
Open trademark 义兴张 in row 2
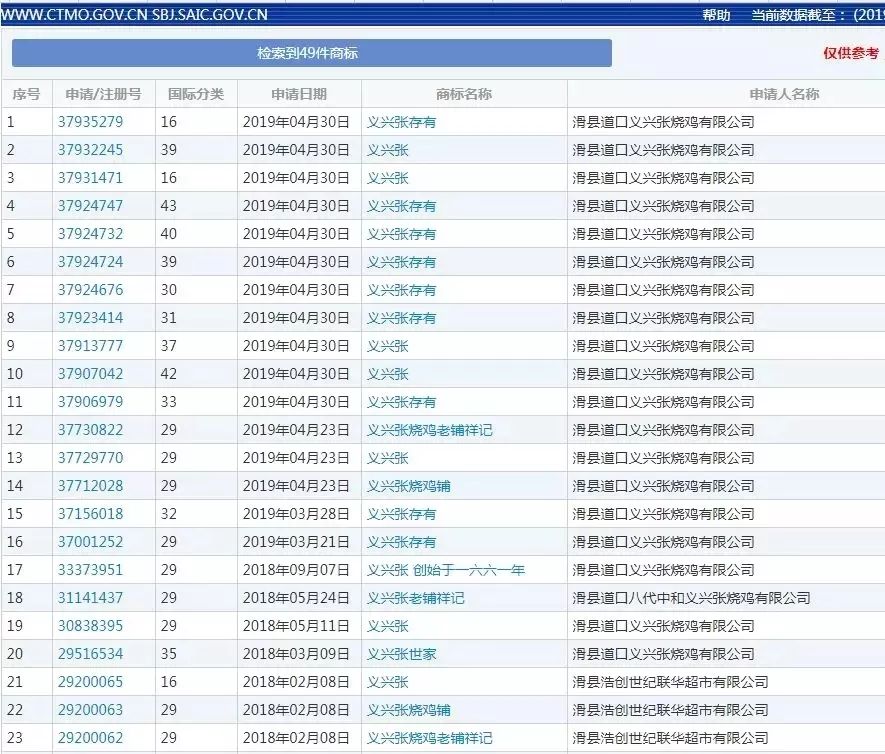click(387, 150)
